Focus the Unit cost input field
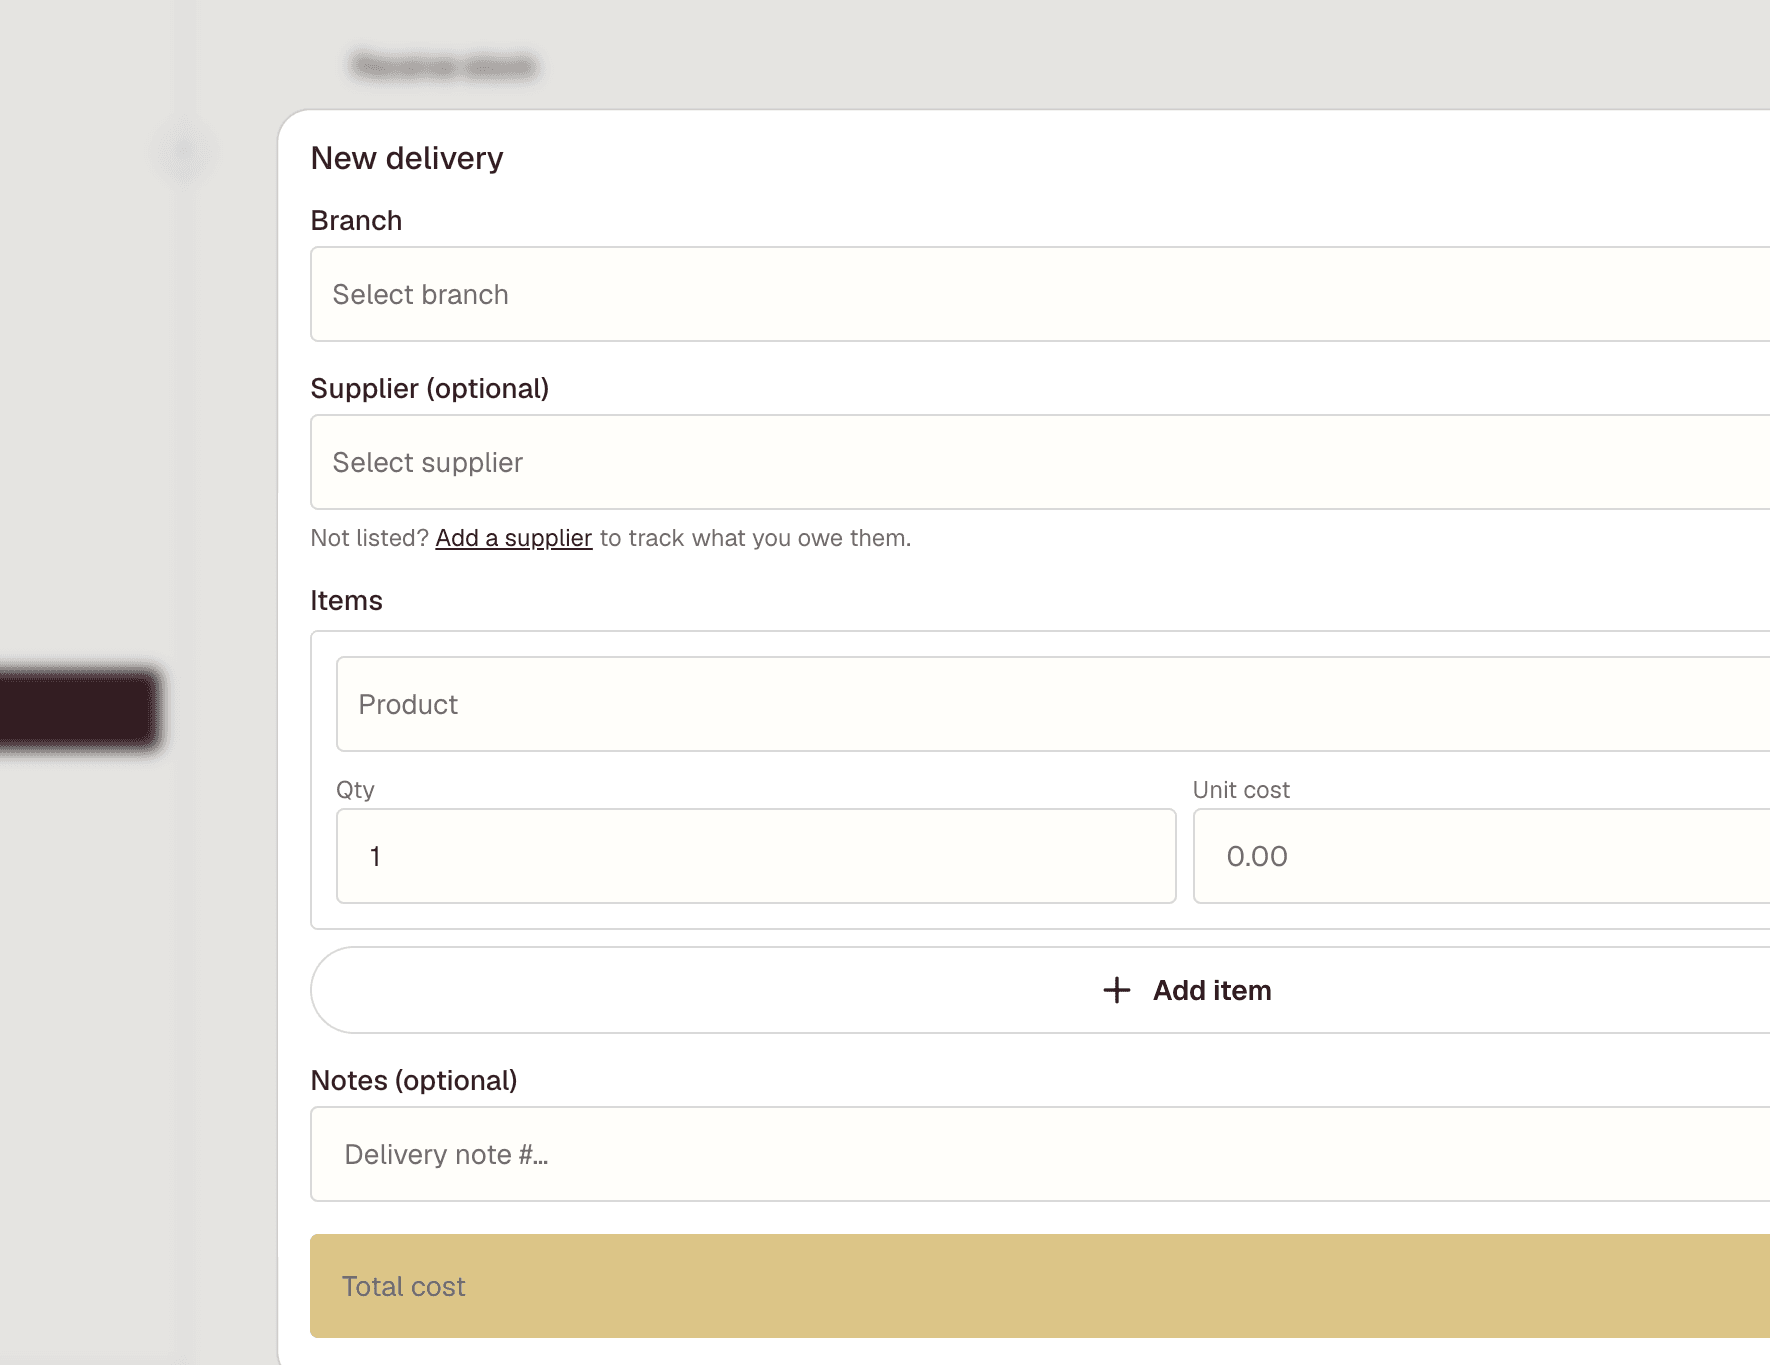The width and height of the screenshot is (1770, 1365). pyautogui.click(x=1481, y=856)
